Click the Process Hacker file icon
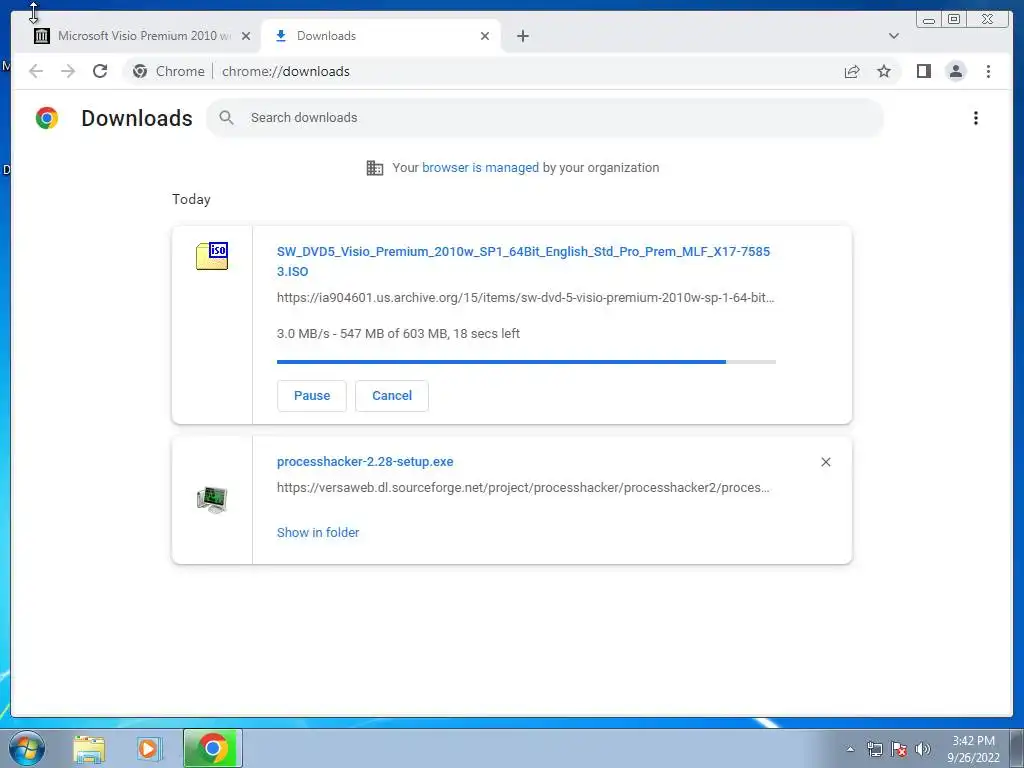This screenshot has width=1024, height=768. pos(212,500)
